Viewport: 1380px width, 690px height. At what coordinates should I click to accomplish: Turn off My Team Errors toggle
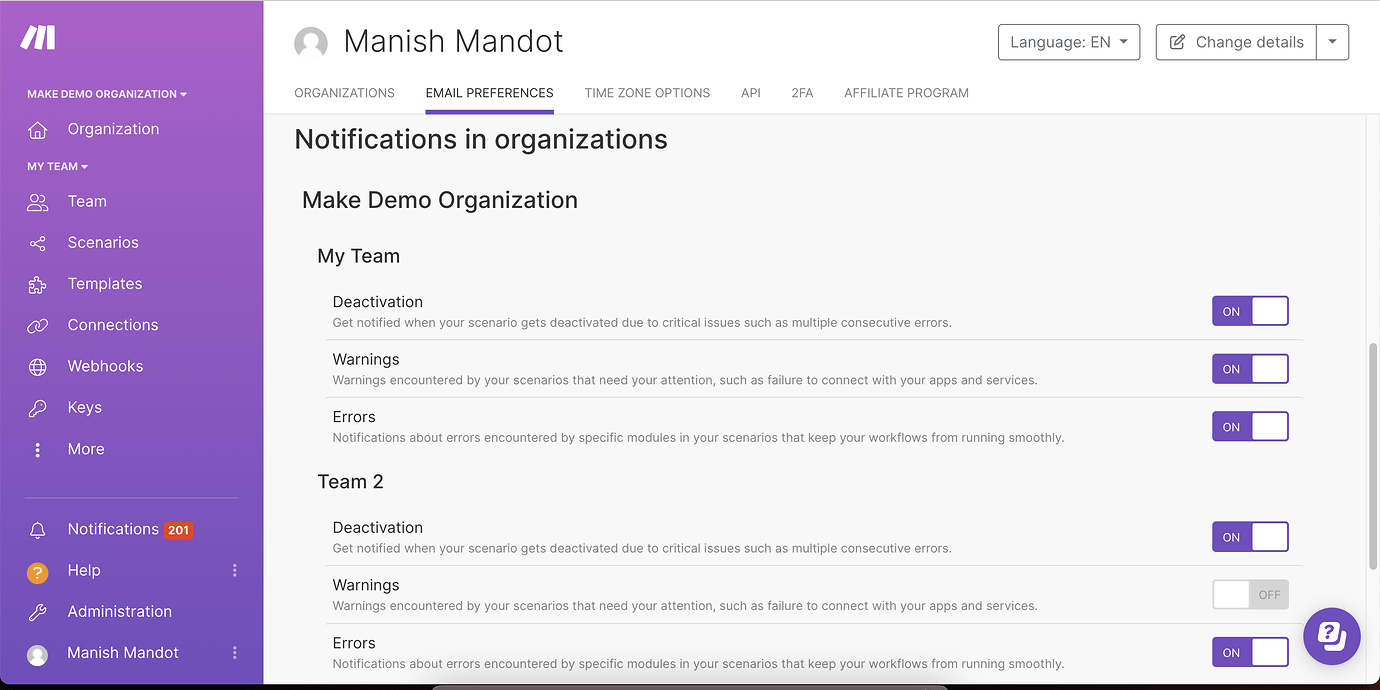1250,427
